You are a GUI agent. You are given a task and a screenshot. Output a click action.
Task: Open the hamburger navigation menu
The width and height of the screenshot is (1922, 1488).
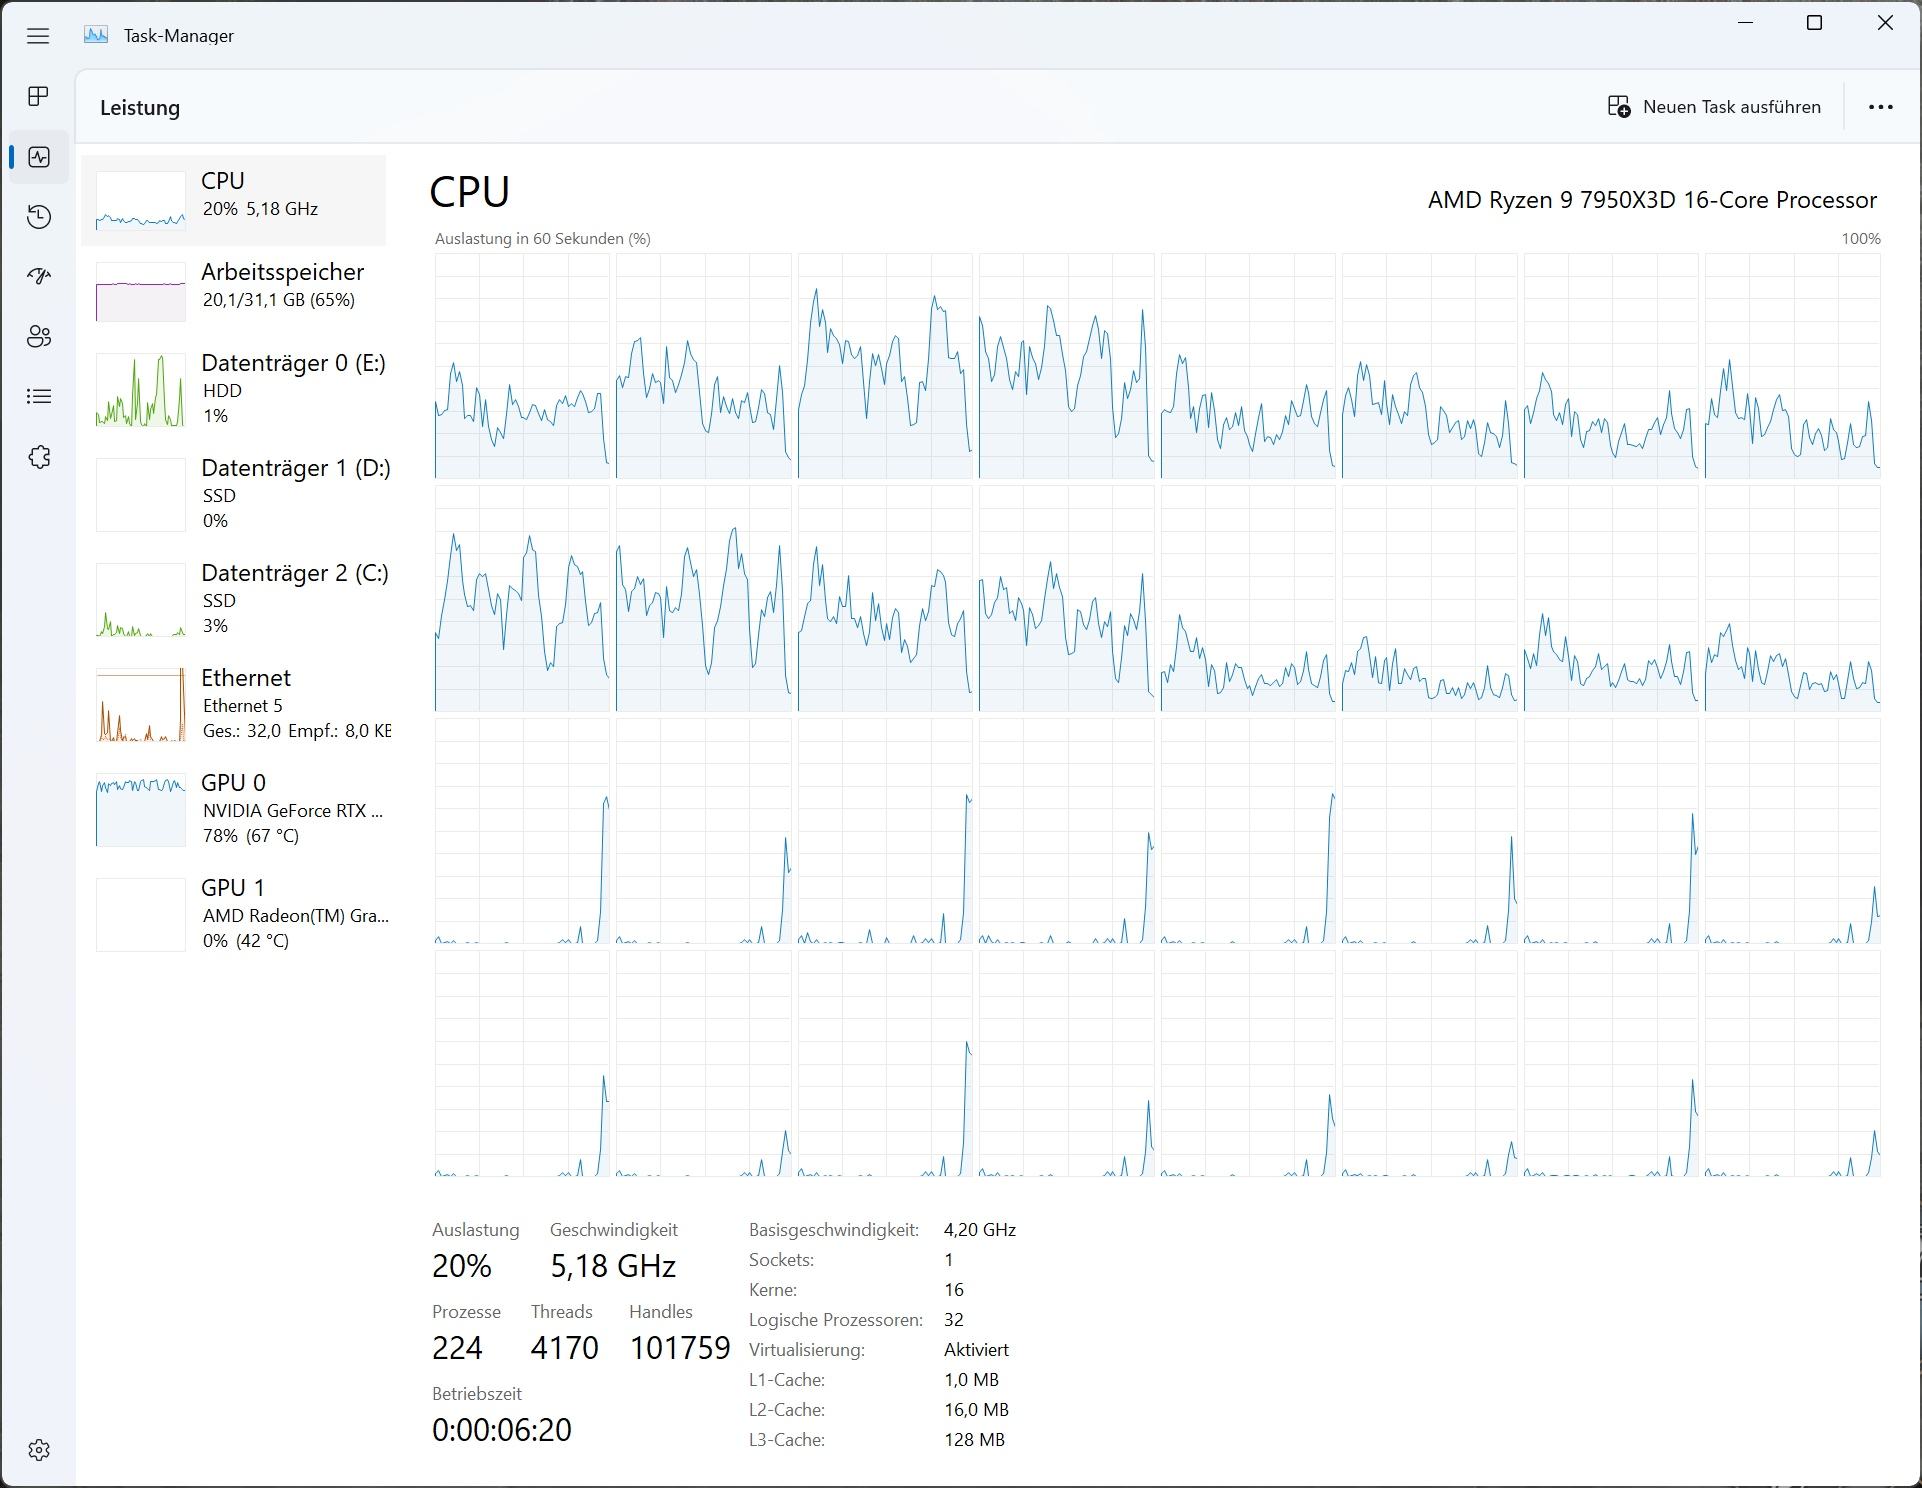38,36
